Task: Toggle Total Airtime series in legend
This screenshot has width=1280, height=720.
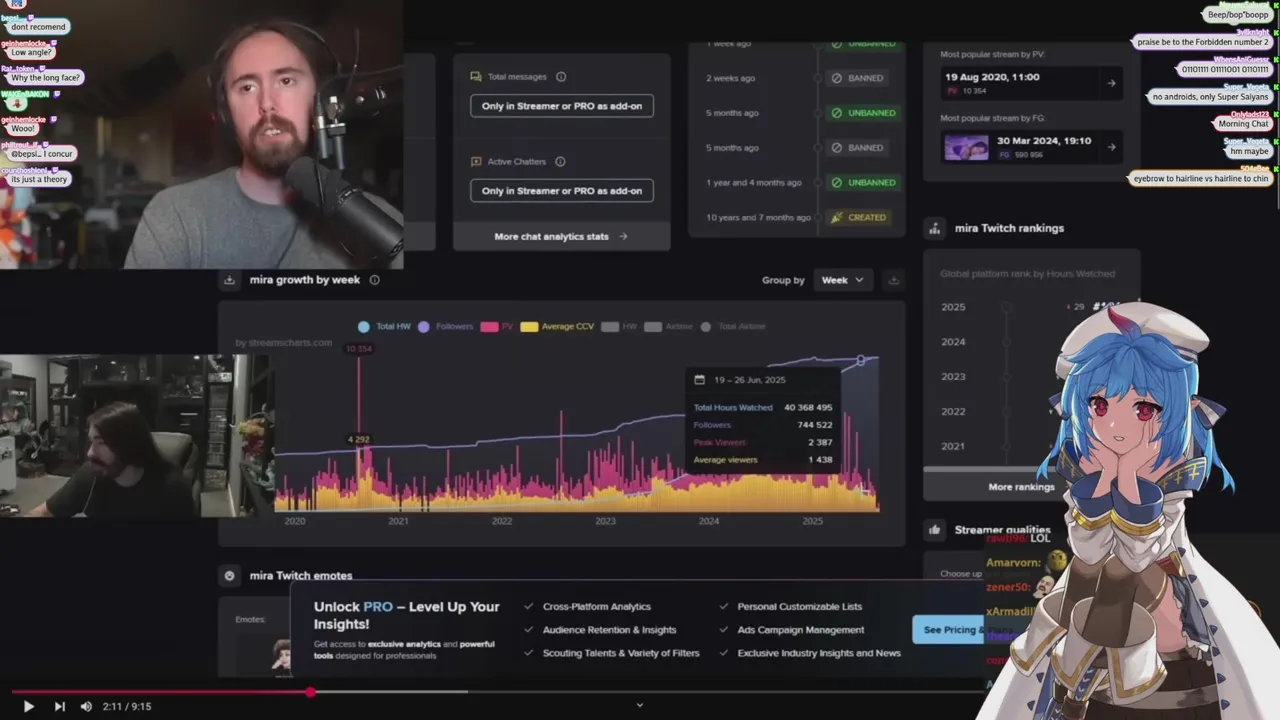Action: [733, 326]
